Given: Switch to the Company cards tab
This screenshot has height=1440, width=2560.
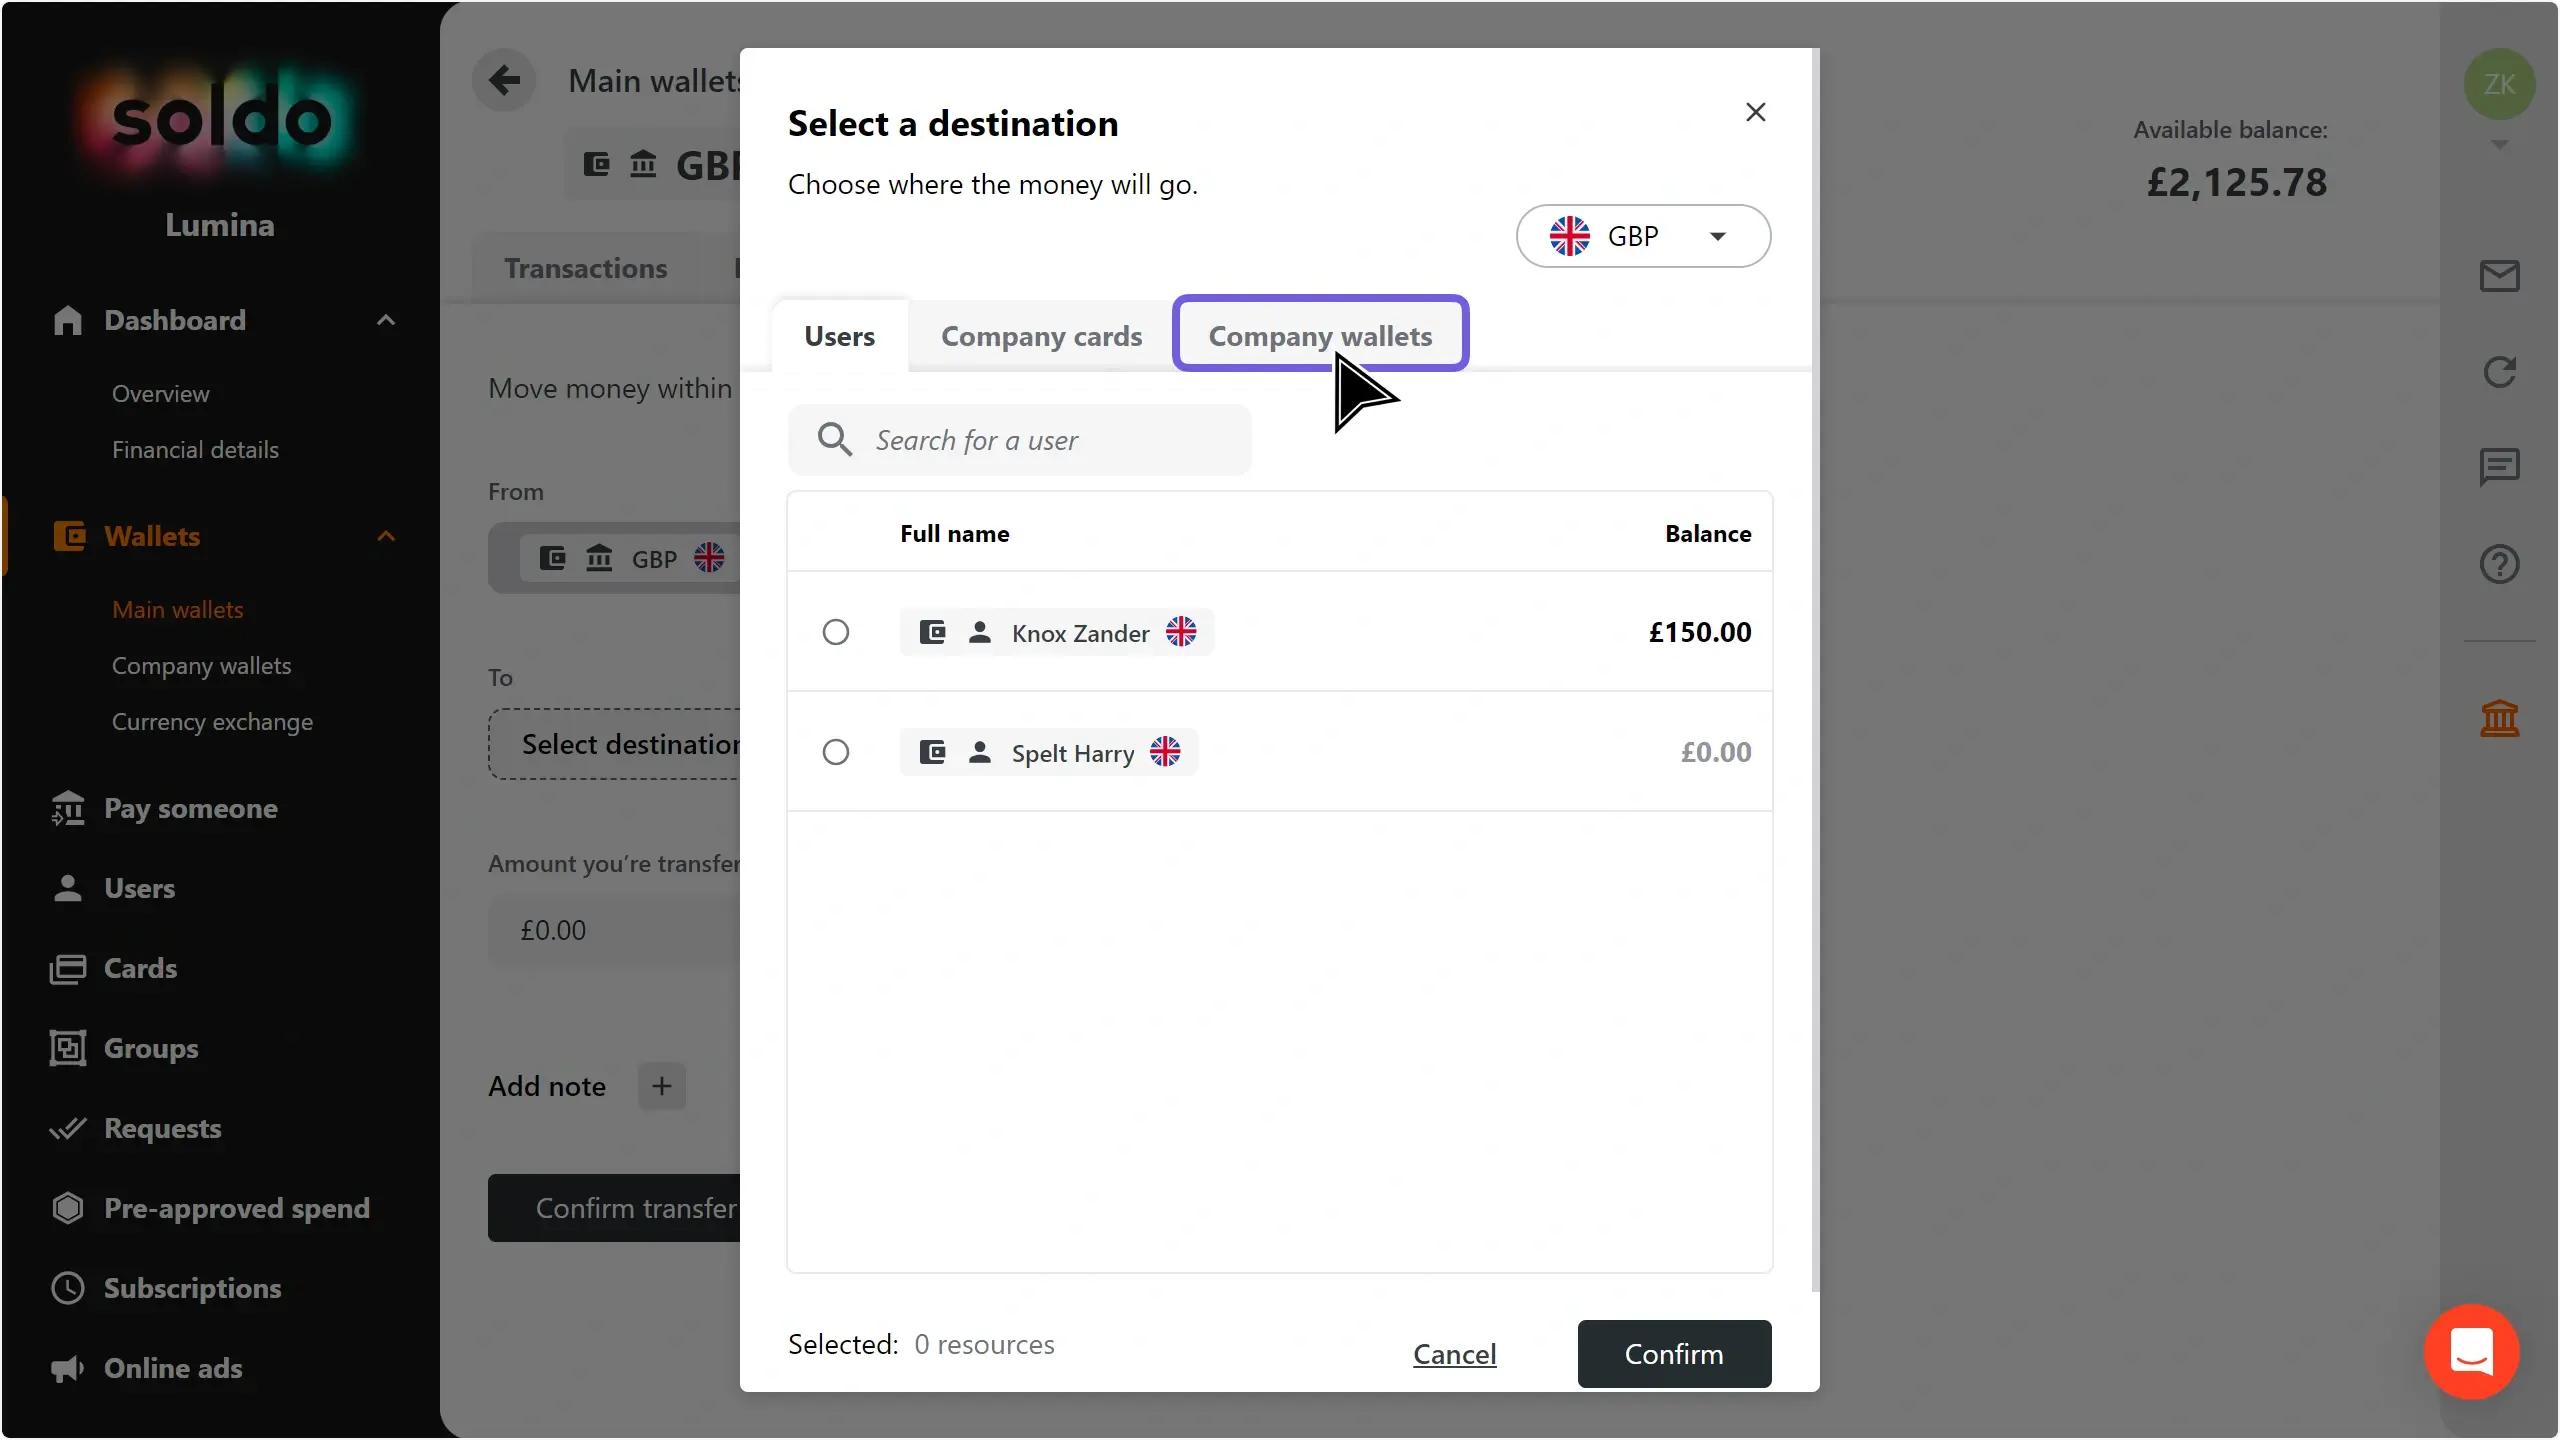Looking at the screenshot, I should coord(1041,336).
